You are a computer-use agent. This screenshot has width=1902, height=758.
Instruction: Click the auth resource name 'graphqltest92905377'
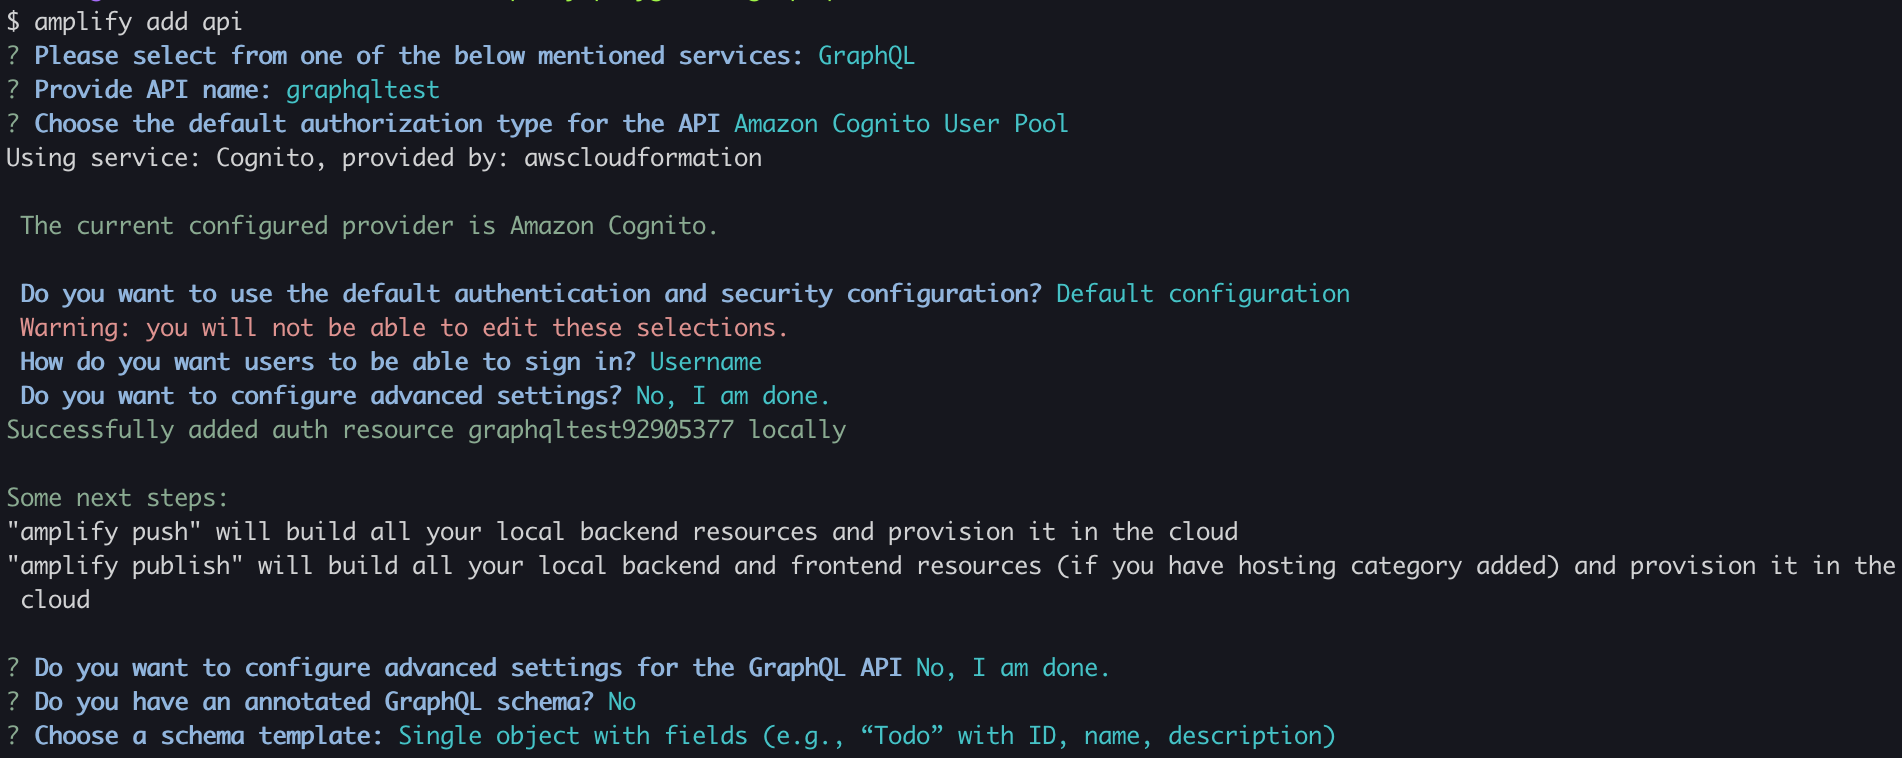coord(601,430)
